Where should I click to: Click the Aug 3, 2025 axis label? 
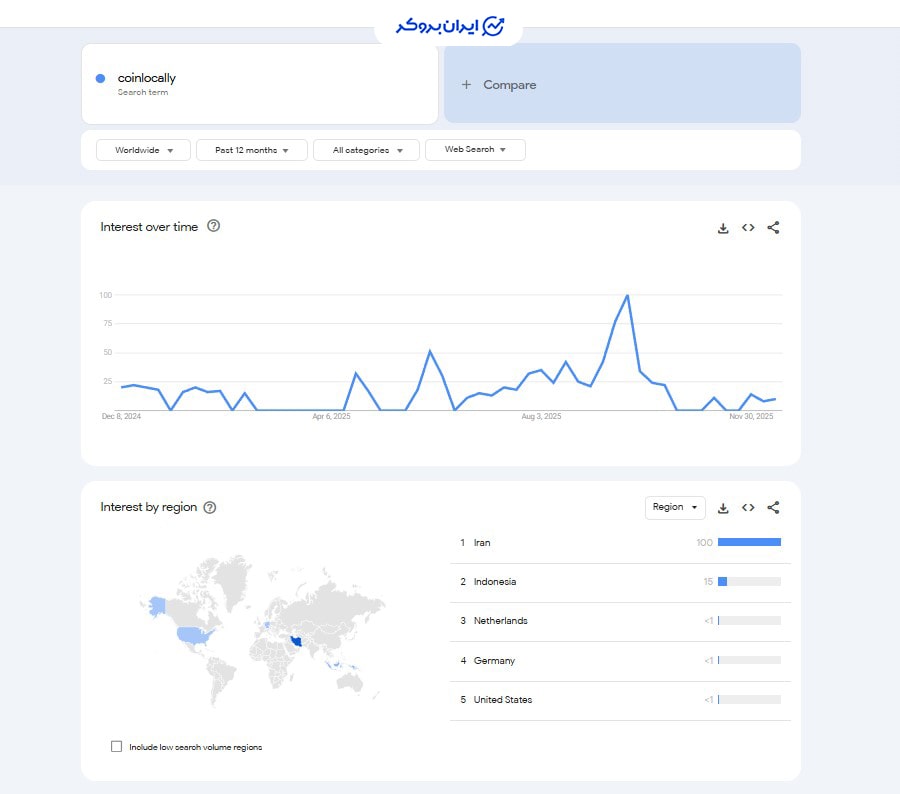(x=541, y=416)
